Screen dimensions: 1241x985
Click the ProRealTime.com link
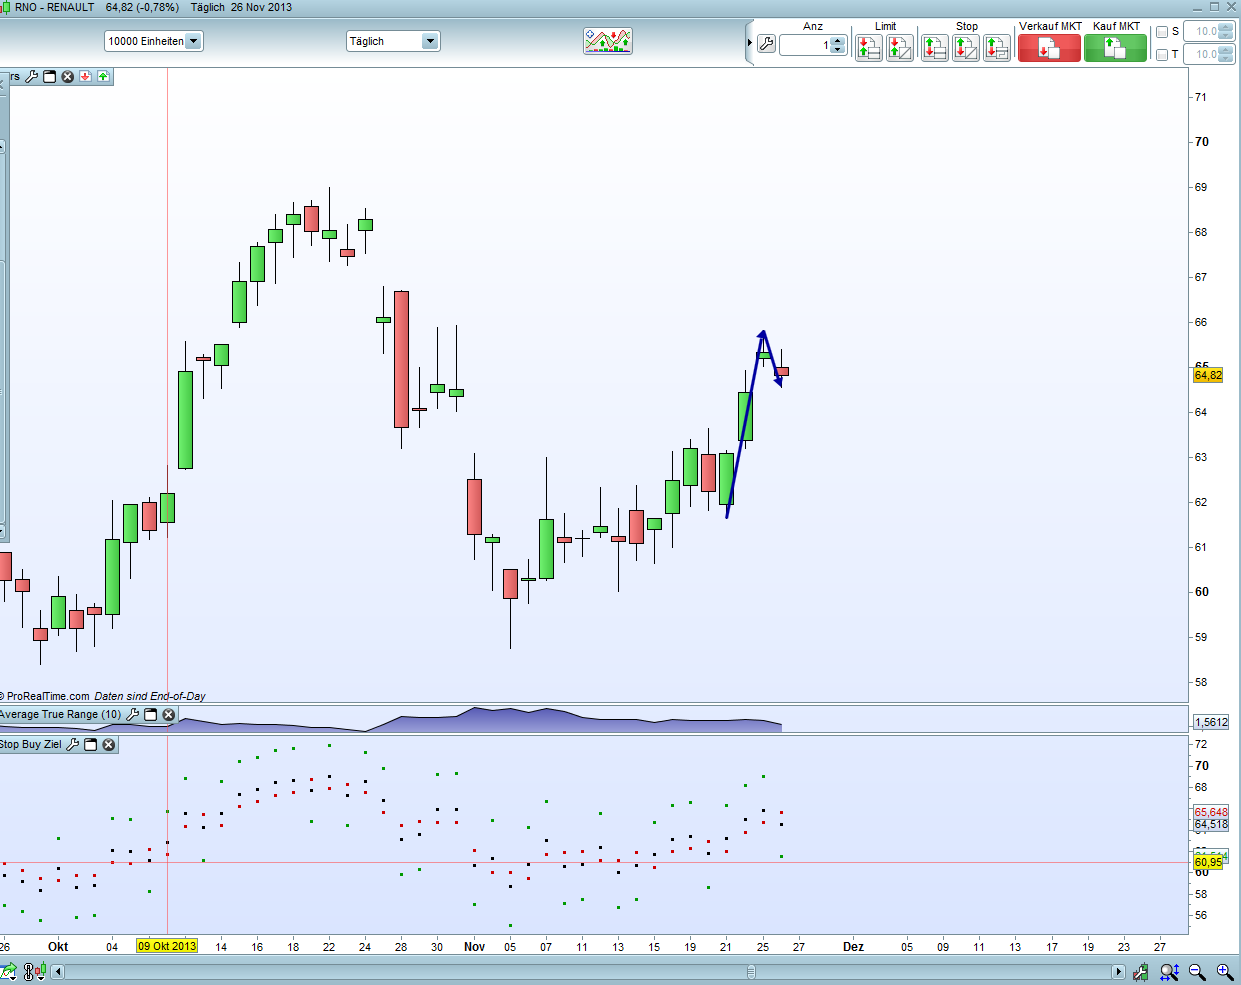click(x=48, y=696)
